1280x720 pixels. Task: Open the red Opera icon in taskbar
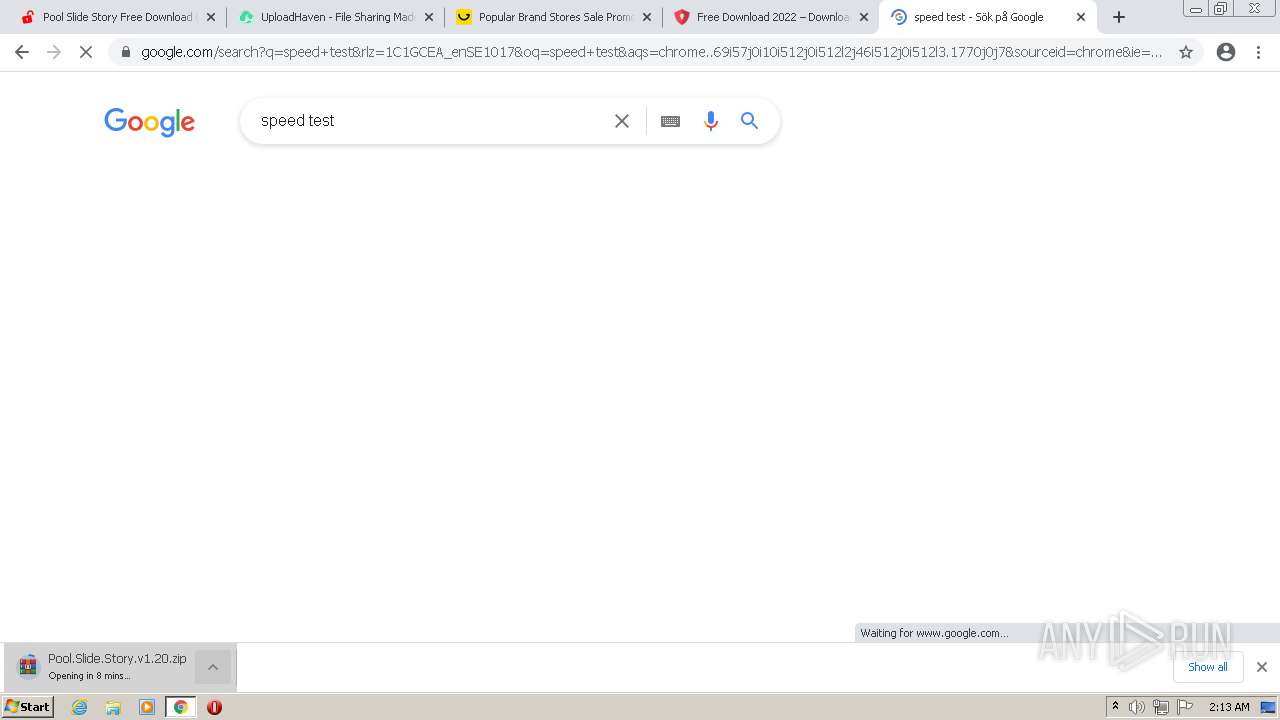214,707
